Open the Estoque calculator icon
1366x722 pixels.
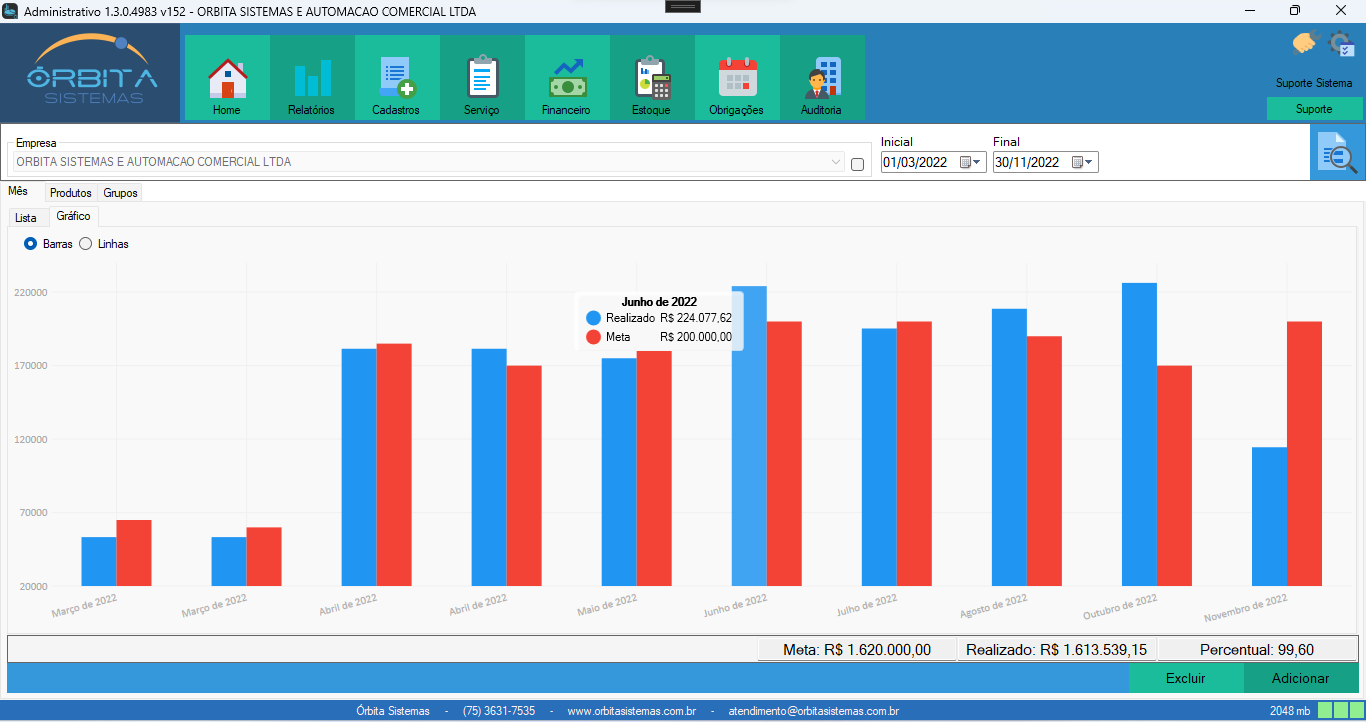[651, 78]
